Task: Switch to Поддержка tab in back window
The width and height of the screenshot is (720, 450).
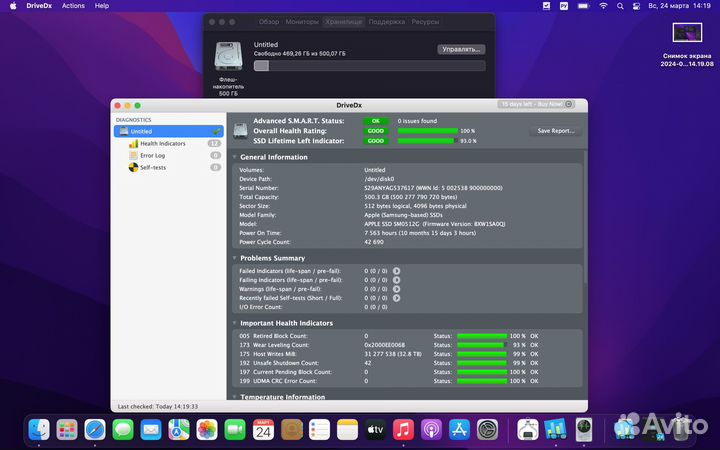Action: (387, 22)
